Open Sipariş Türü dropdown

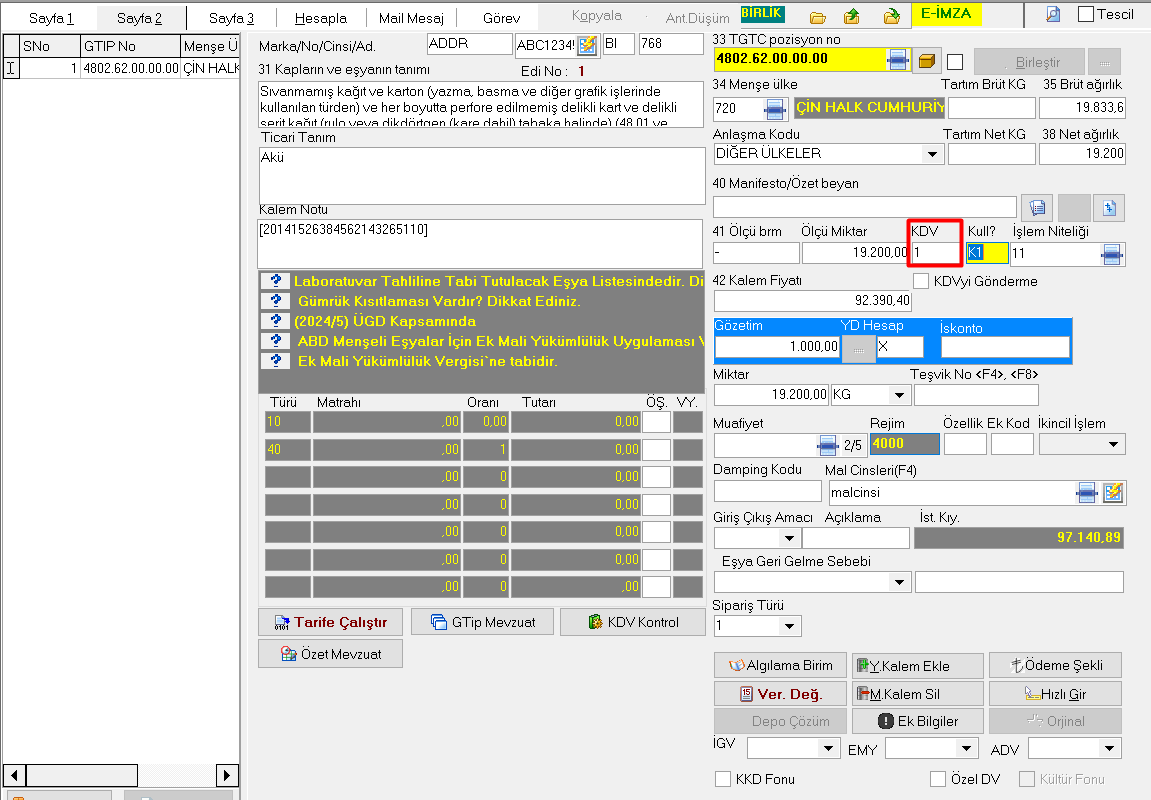point(789,626)
